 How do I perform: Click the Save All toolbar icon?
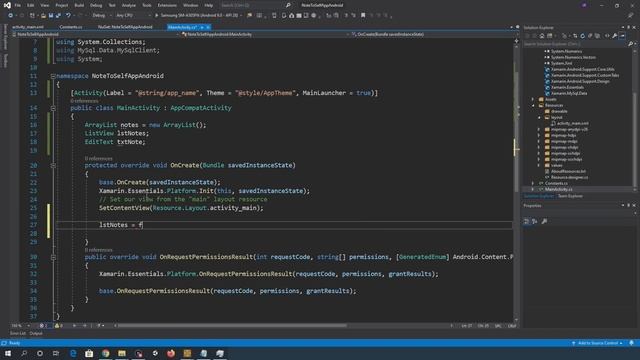58,16
